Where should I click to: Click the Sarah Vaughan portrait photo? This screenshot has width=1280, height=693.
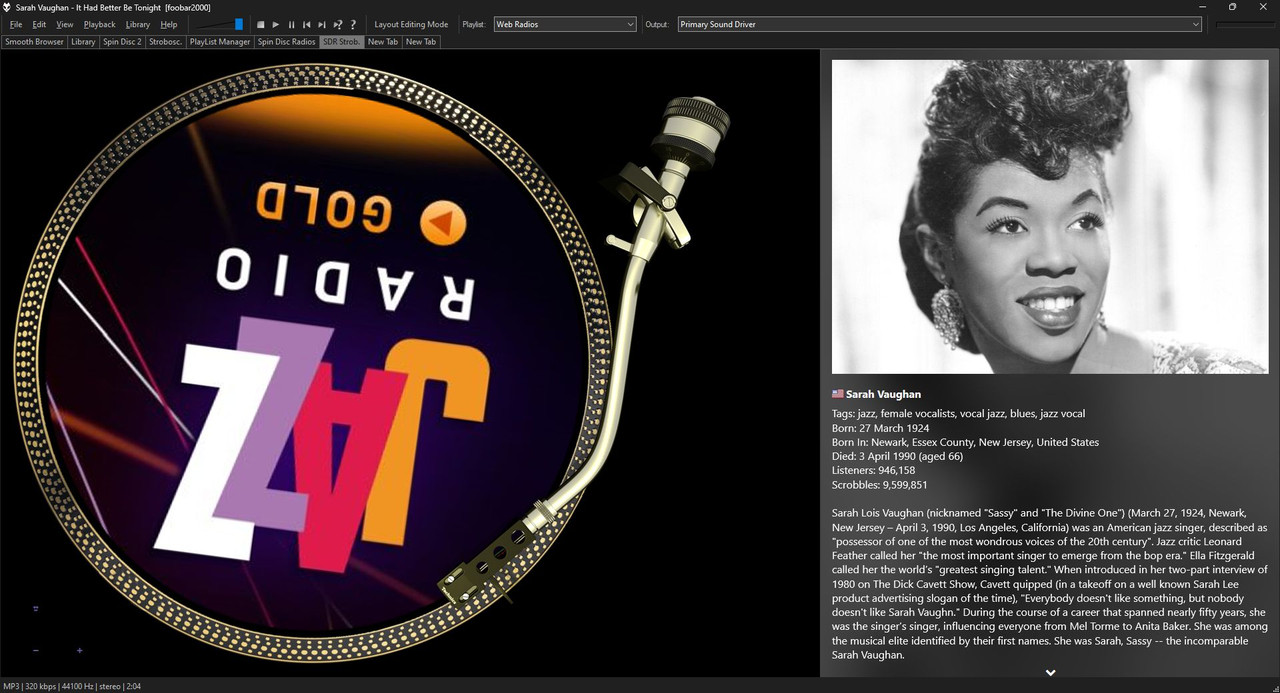[1050, 217]
